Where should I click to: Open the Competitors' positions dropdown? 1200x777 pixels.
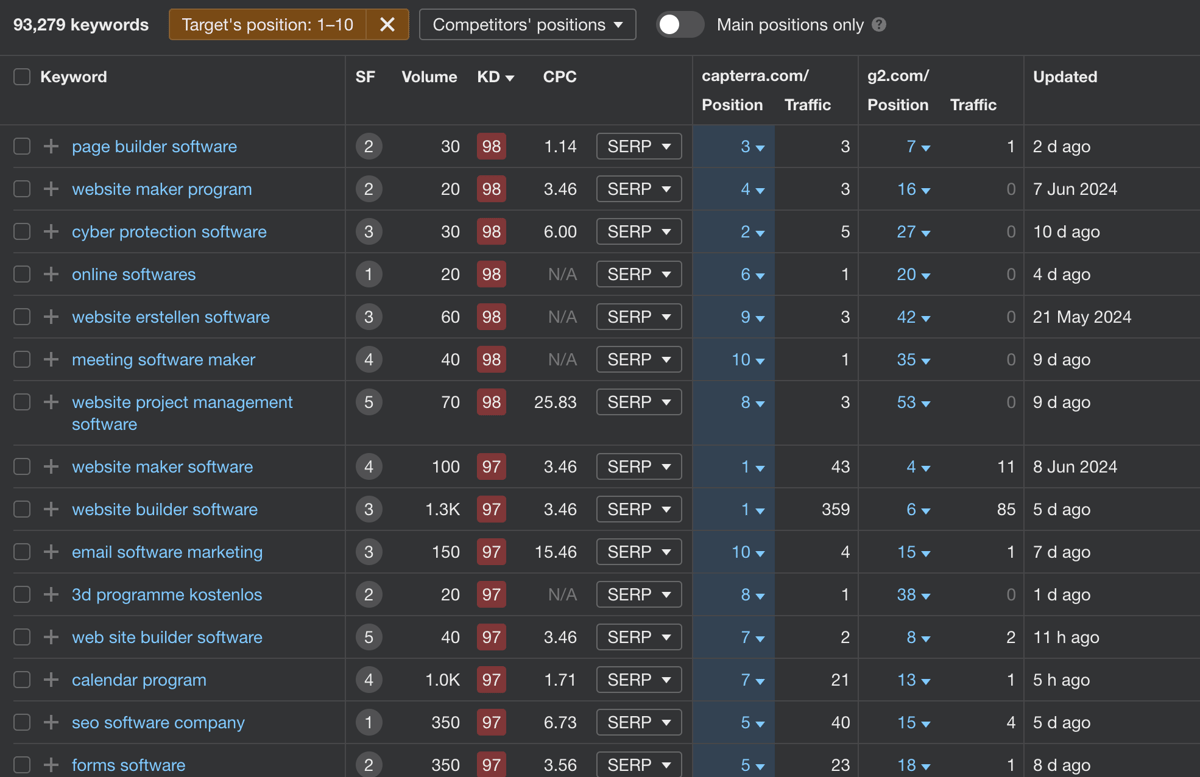(x=528, y=25)
